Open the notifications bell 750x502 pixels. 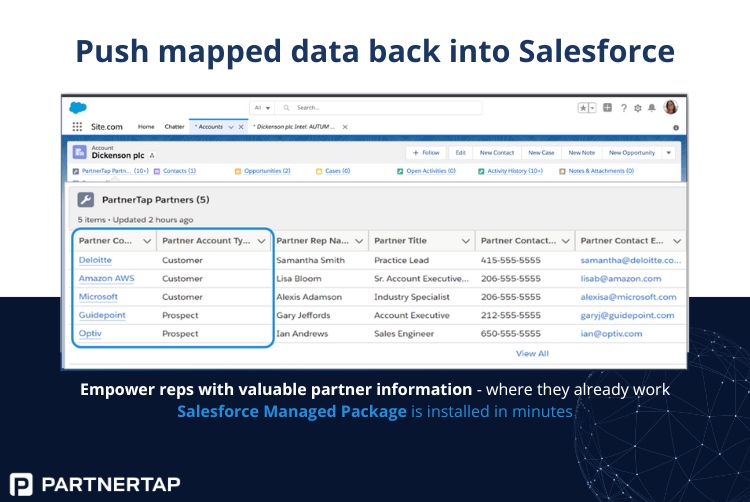[x=651, y=108]
